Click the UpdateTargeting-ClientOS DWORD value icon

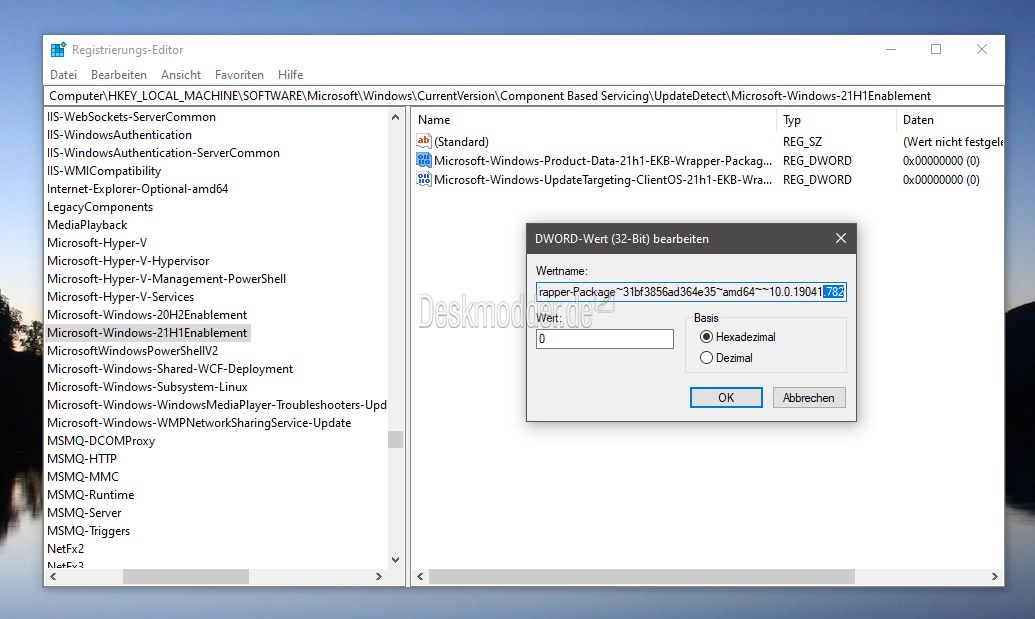[424, 179]
